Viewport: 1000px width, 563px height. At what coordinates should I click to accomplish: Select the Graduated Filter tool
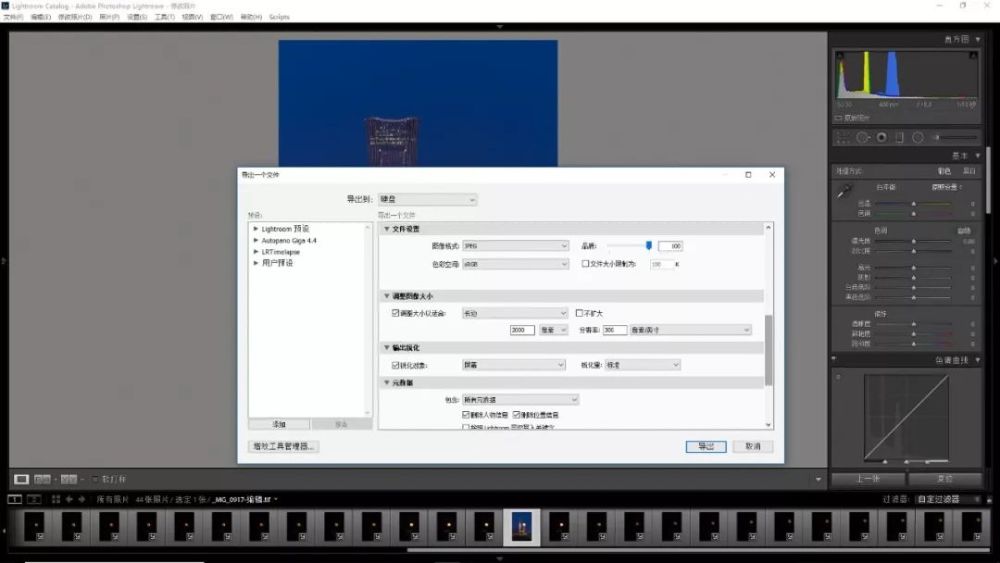(899, 138)
